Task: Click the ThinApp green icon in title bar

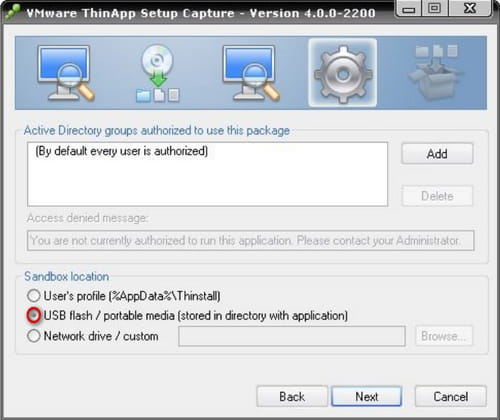Action: tap(13, 12)
